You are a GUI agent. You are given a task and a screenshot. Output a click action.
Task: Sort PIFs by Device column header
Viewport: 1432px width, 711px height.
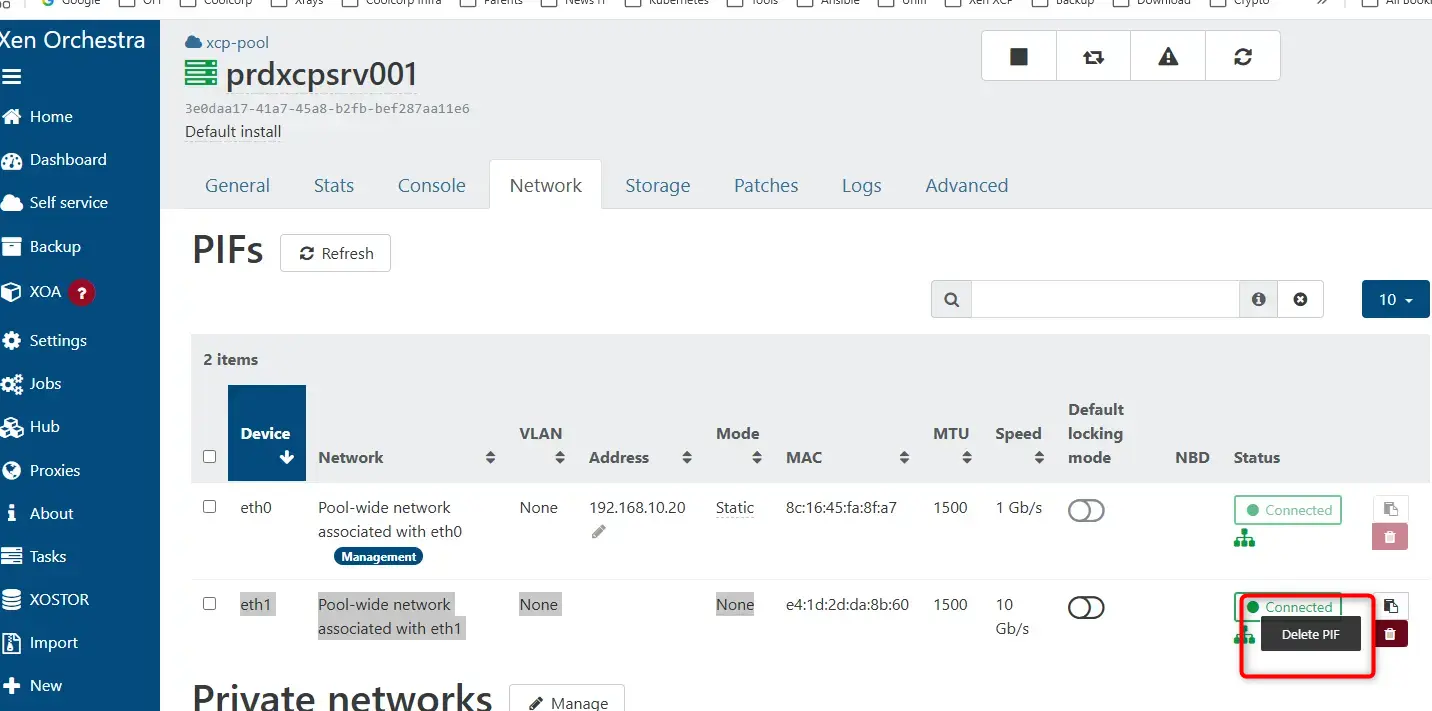(x=266, y=434)
